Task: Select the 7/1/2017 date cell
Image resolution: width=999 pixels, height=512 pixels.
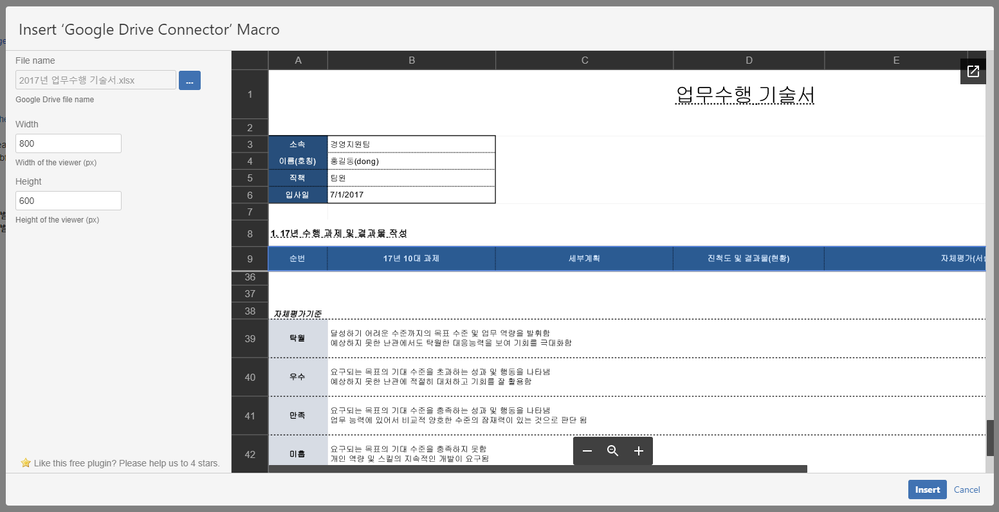Action: 412,195
